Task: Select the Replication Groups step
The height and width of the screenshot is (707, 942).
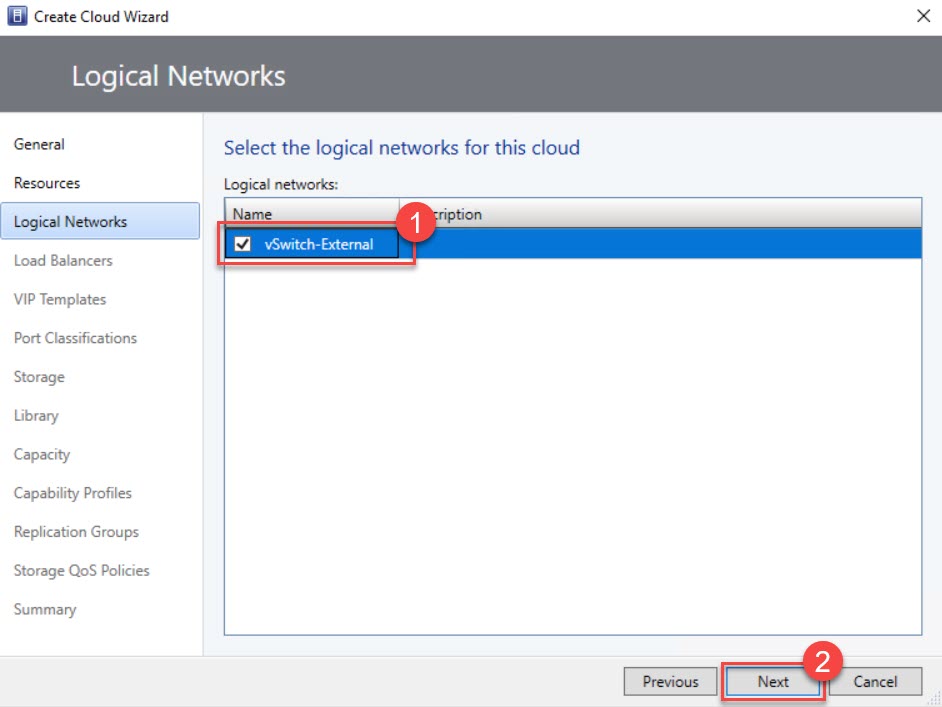Action: [x=76, y=532]
